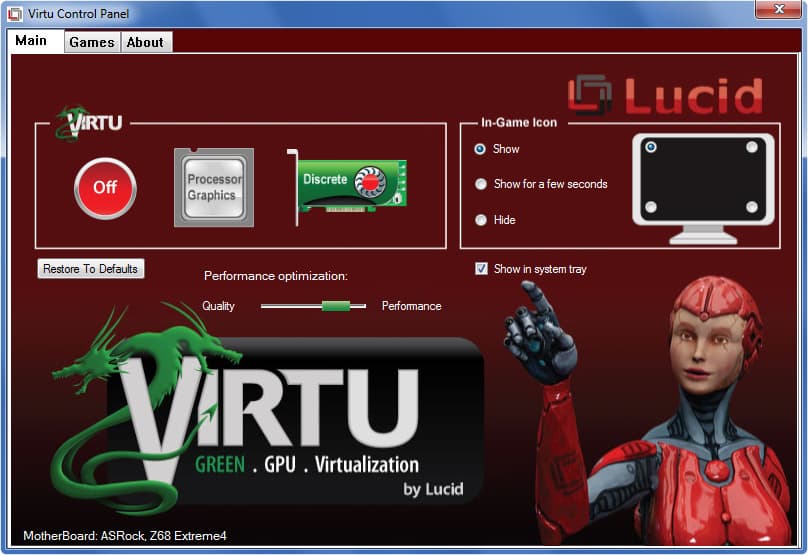The image size is (808, 555).
Task: Select the Discrete graphics card icon
Action: coord(347,187)
